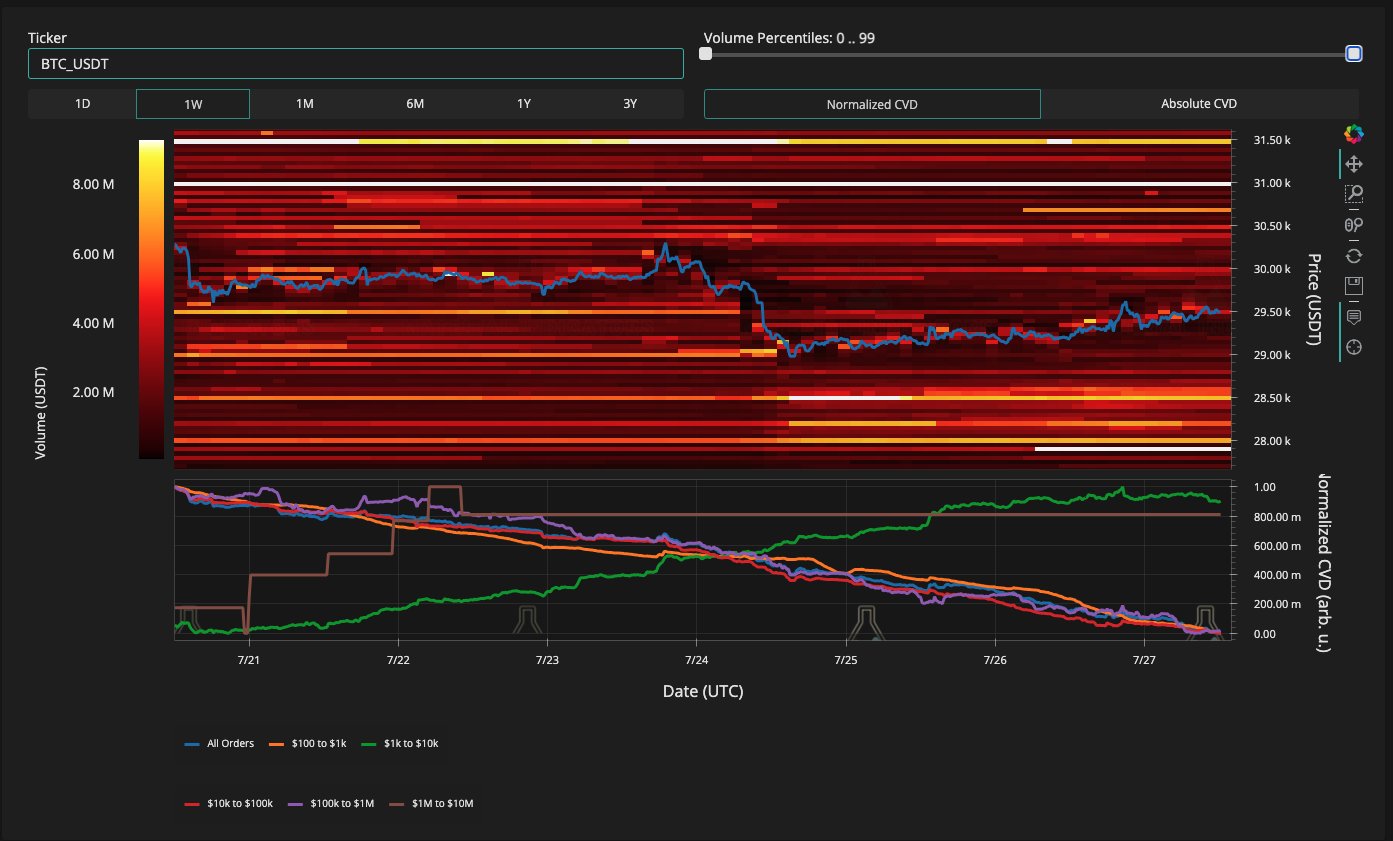Choose the 3Y timeframe
The image size is (1393, 841).
tap(630, 104)
